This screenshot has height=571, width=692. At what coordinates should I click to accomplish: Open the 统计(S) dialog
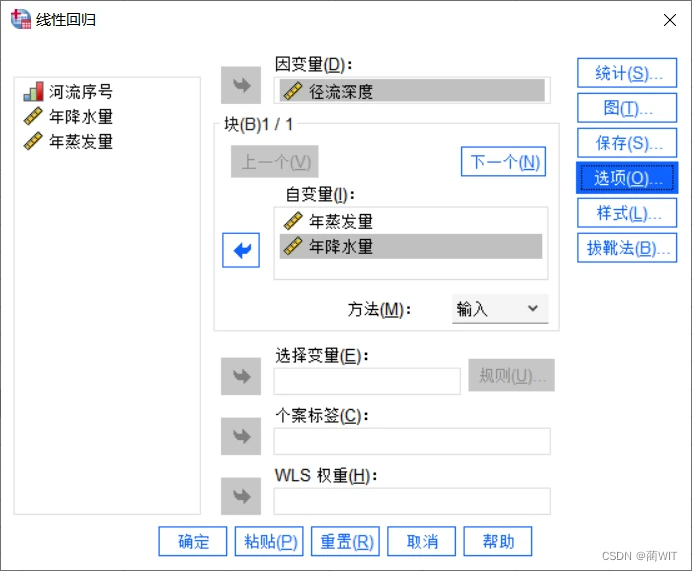[627, 73]
